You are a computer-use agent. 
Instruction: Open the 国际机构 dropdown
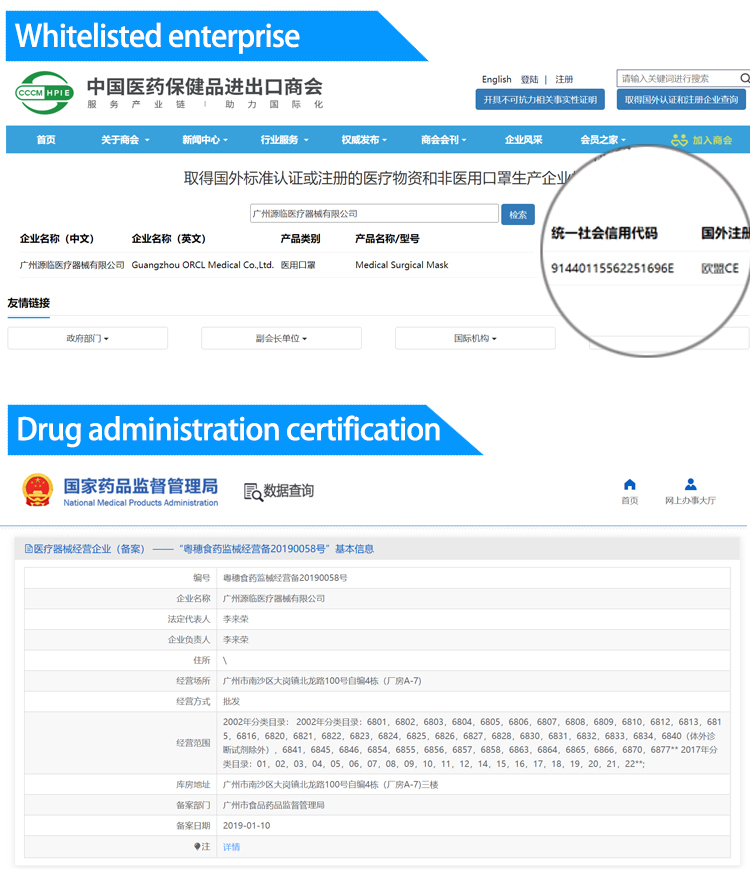click(x=475, y=339)
